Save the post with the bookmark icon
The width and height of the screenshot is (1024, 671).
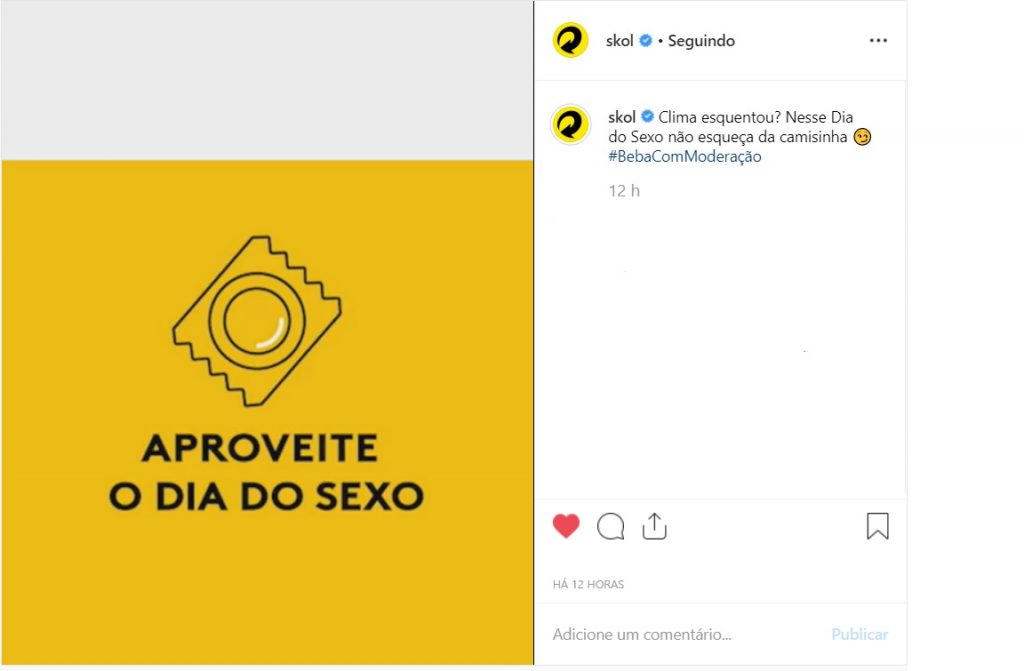tap(878, 526)
